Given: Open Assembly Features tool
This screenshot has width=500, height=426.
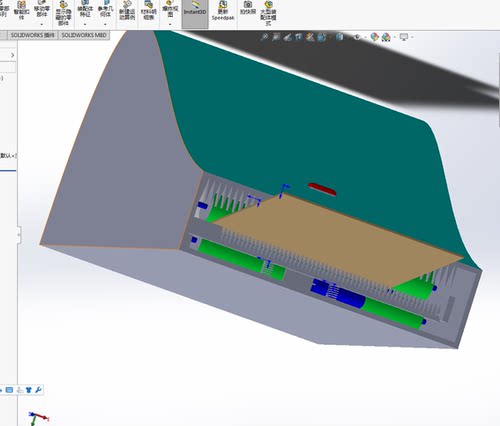Looking at the screenshot, I should coord(85,9).
